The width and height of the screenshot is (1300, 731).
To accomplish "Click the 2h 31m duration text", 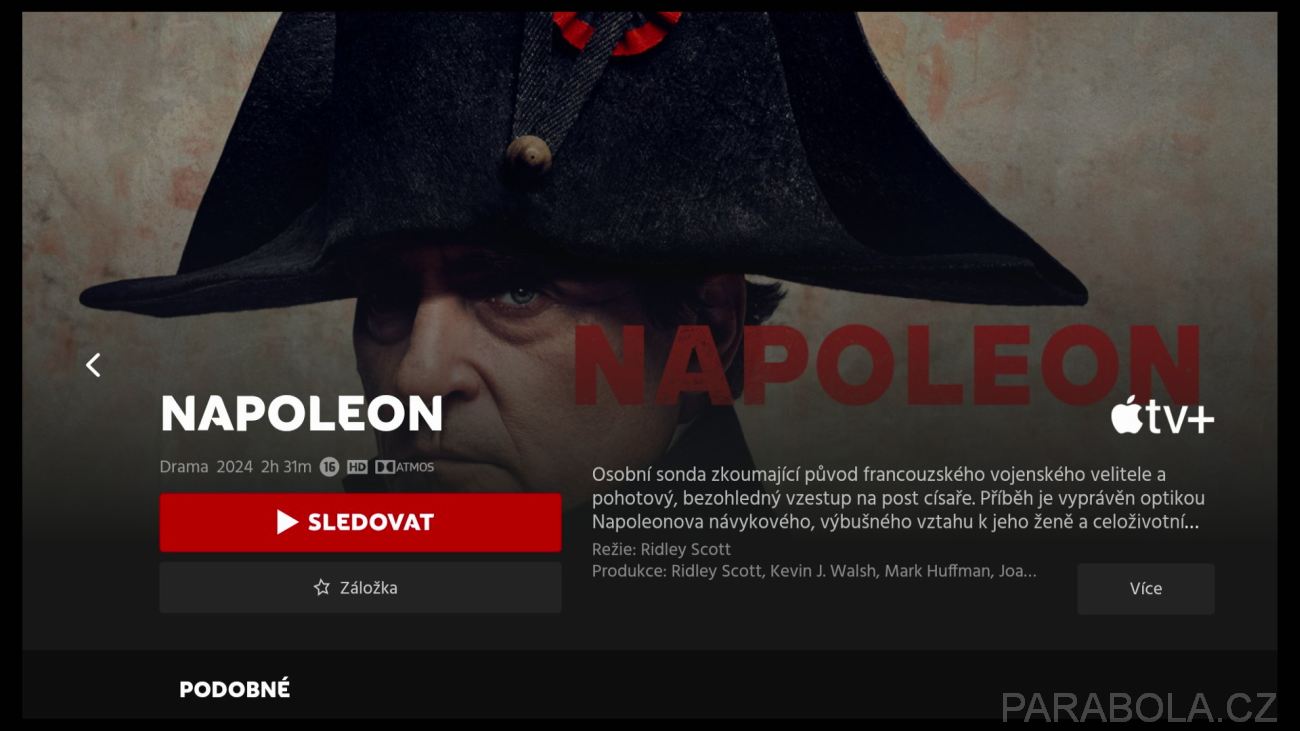I will coord(286,467).
